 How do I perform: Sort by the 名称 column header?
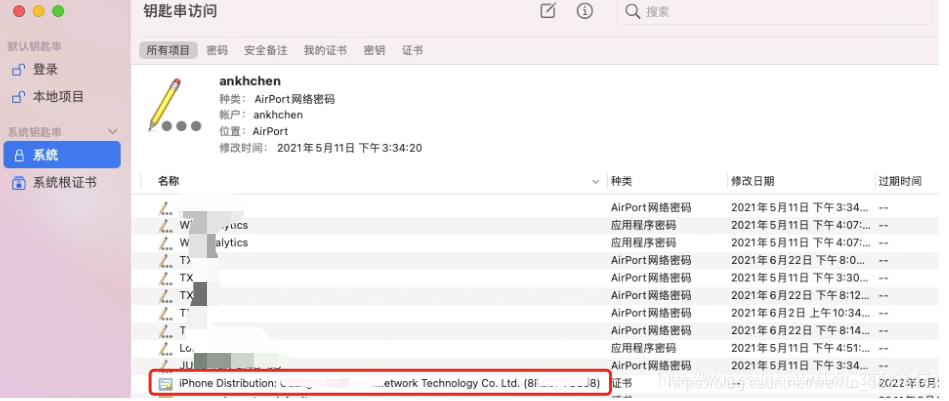pyautogui.click(x=169, y=181)
